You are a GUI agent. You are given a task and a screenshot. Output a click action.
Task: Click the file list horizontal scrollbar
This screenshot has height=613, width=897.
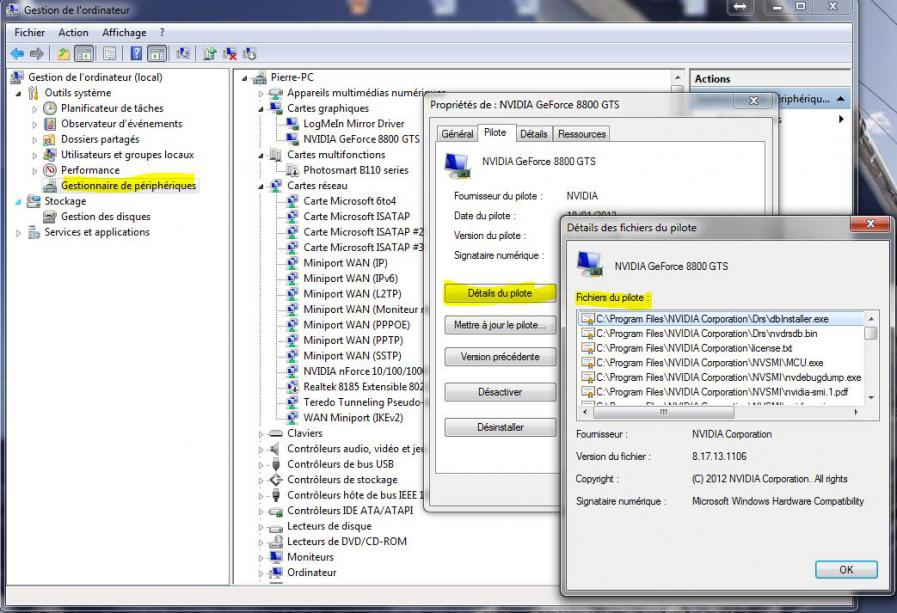coord(664,412)
